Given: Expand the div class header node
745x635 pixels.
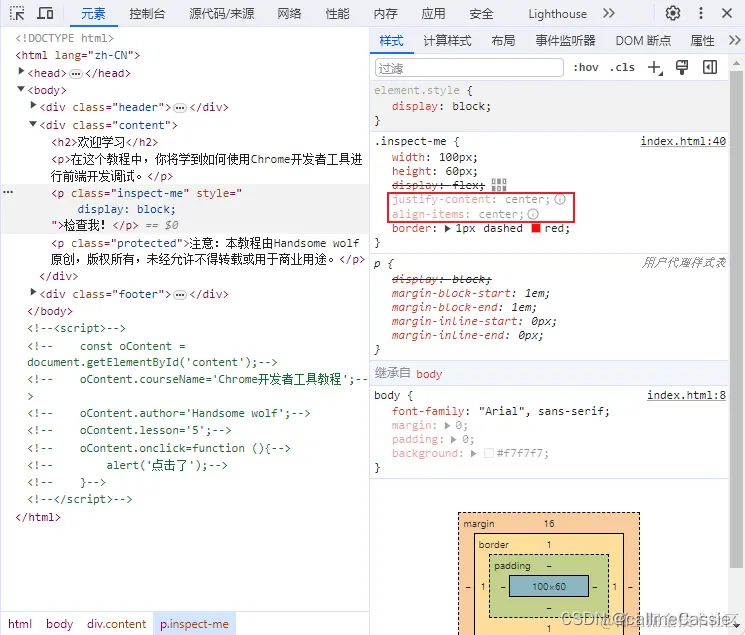Looking at the screenshot, I should click(33, 105).
